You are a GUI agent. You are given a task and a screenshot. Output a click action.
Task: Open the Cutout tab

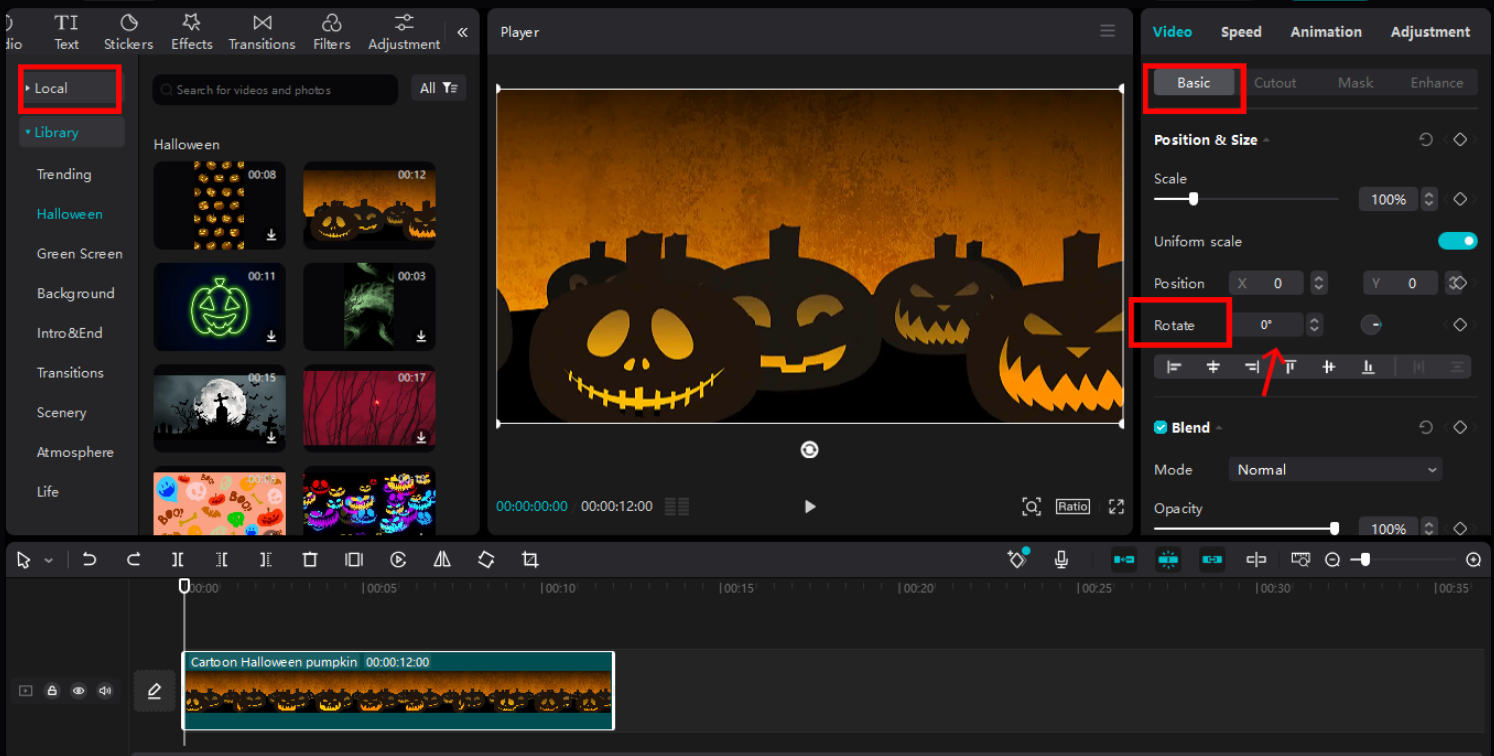(x=1274, y=82)
